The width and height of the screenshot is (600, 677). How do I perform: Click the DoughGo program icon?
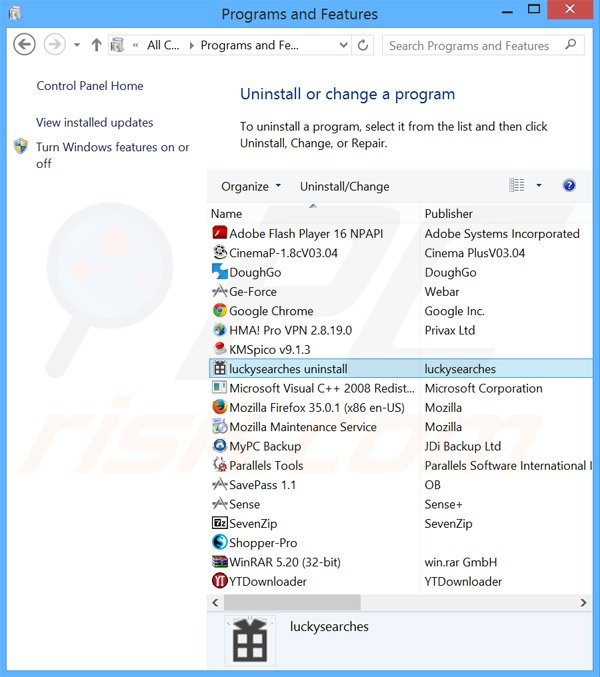click(220, 272)
